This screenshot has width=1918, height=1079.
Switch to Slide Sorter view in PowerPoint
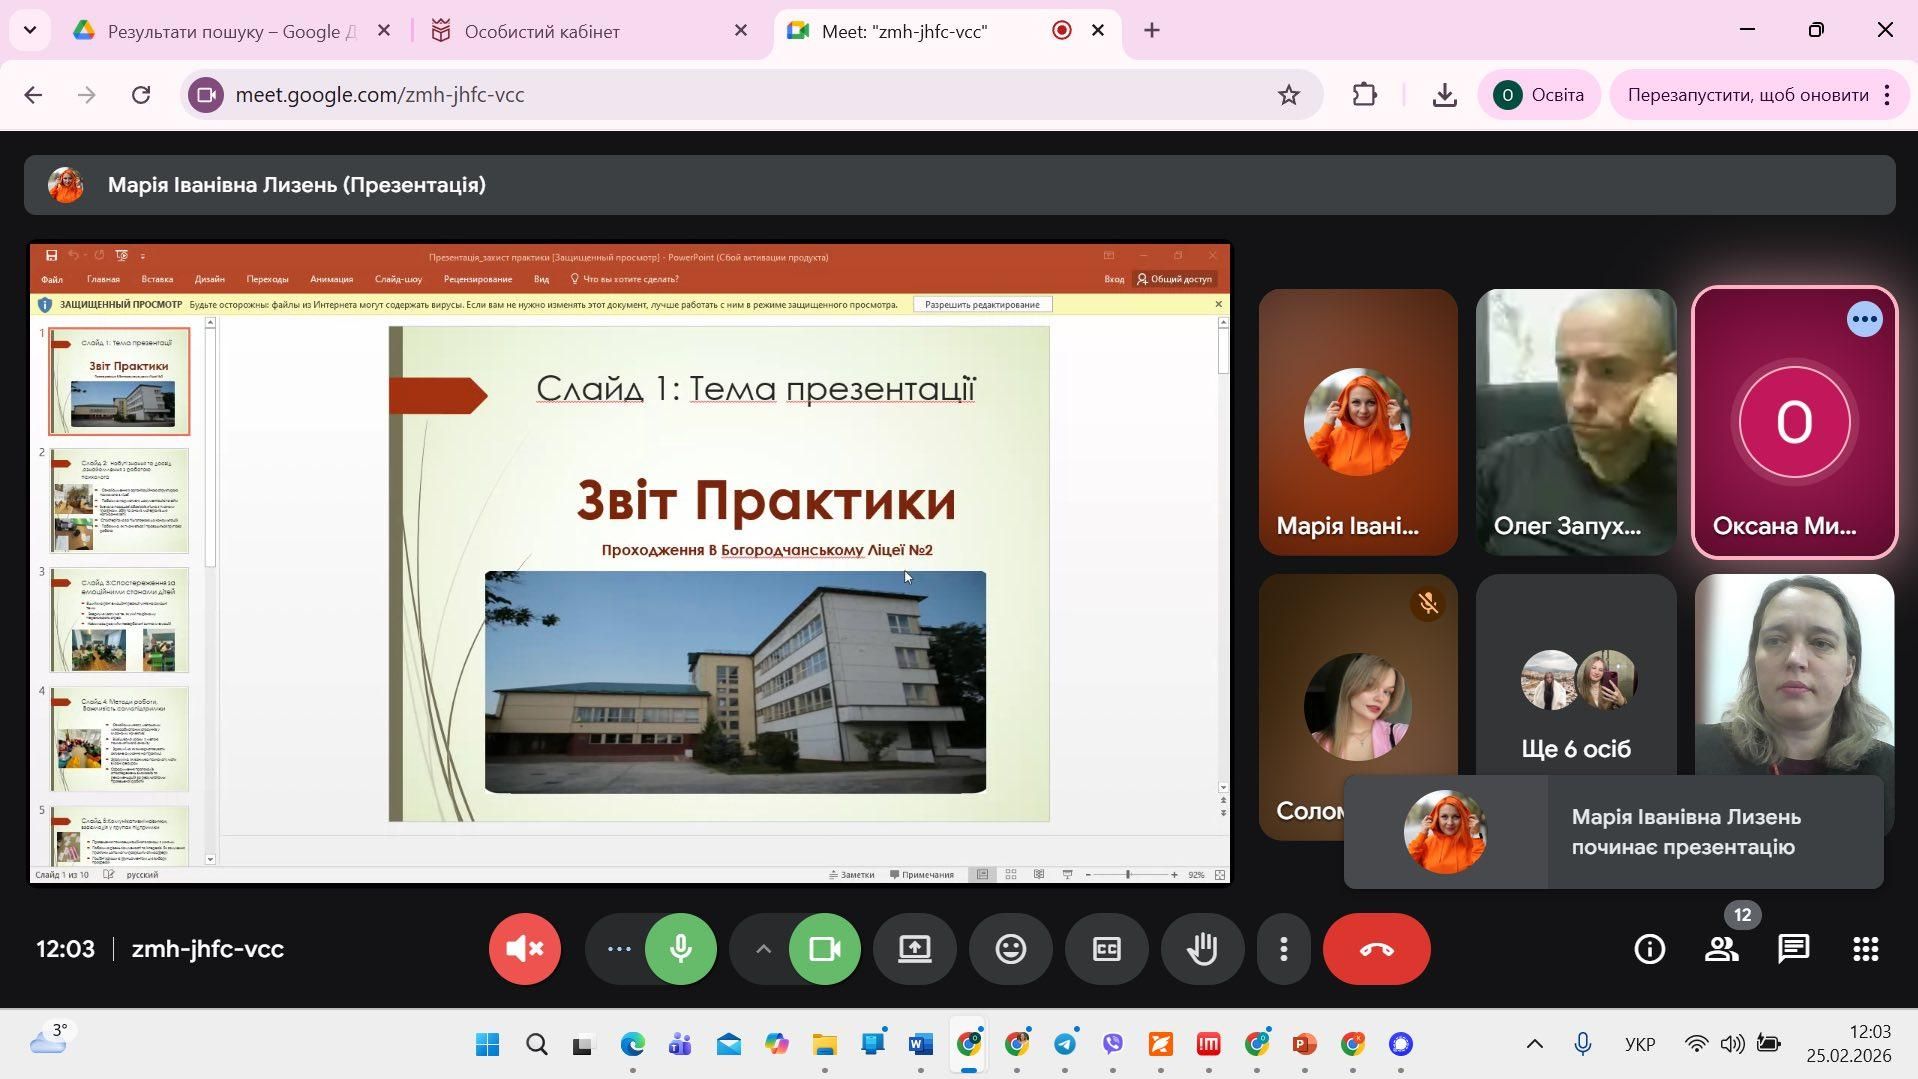(x=1011, y=874)
